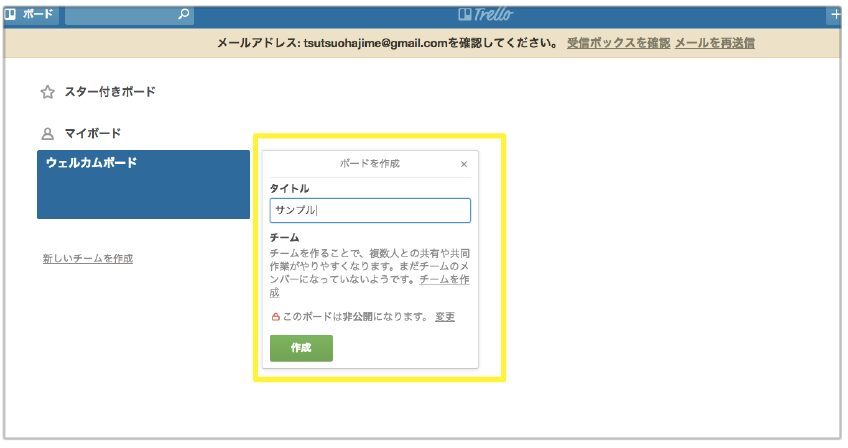The image size is (848, 448).
Task: Click the タイトル field containing サンプル
Action: tap(370, 211)
